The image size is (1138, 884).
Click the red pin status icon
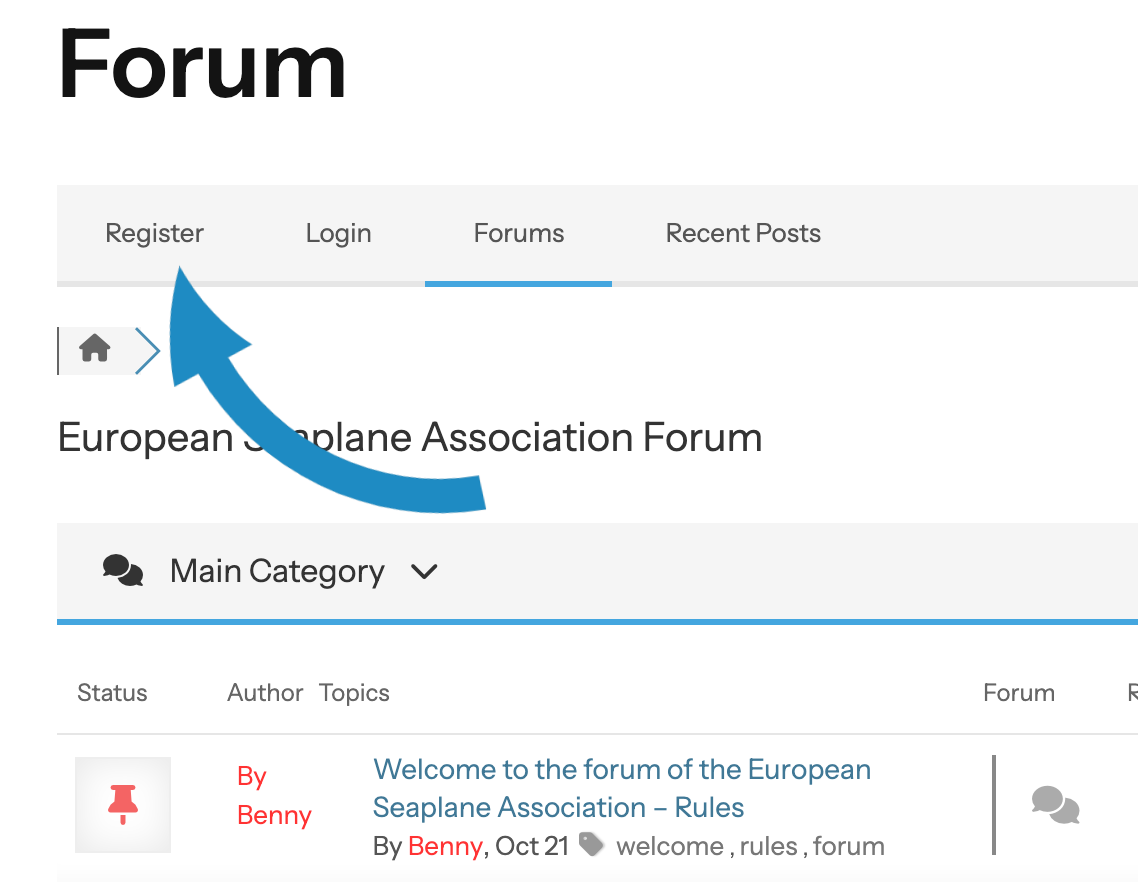[x=123, y=804]
